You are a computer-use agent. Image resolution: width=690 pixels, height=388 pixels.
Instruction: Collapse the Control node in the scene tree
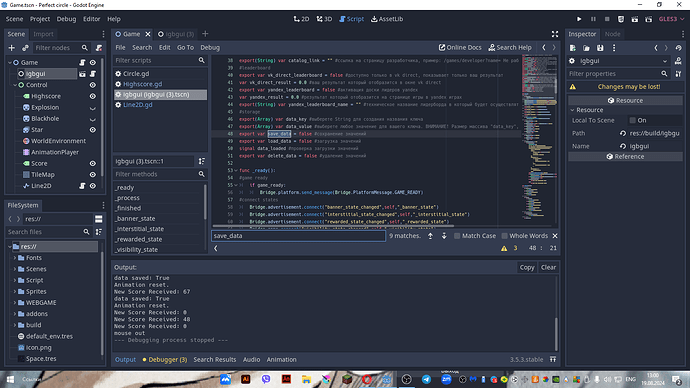15,85
